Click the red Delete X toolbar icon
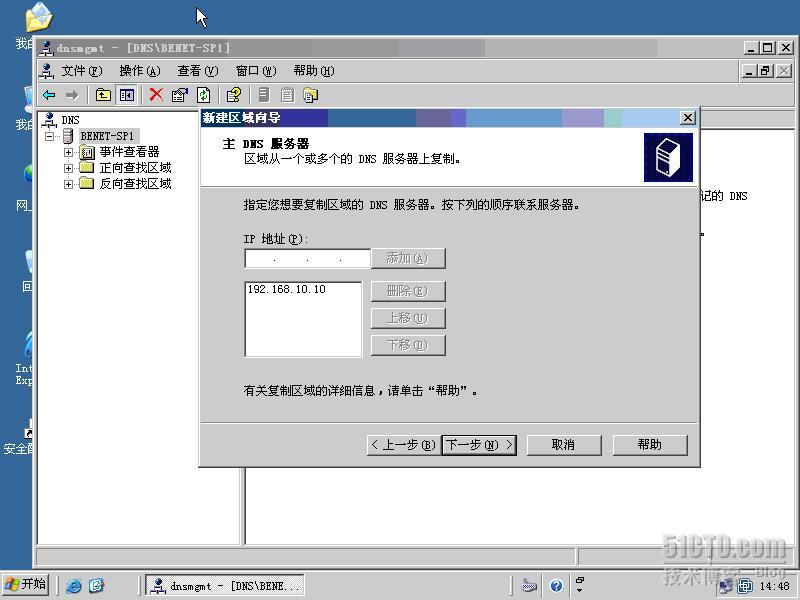800x600 pixels. click(156, 94)
